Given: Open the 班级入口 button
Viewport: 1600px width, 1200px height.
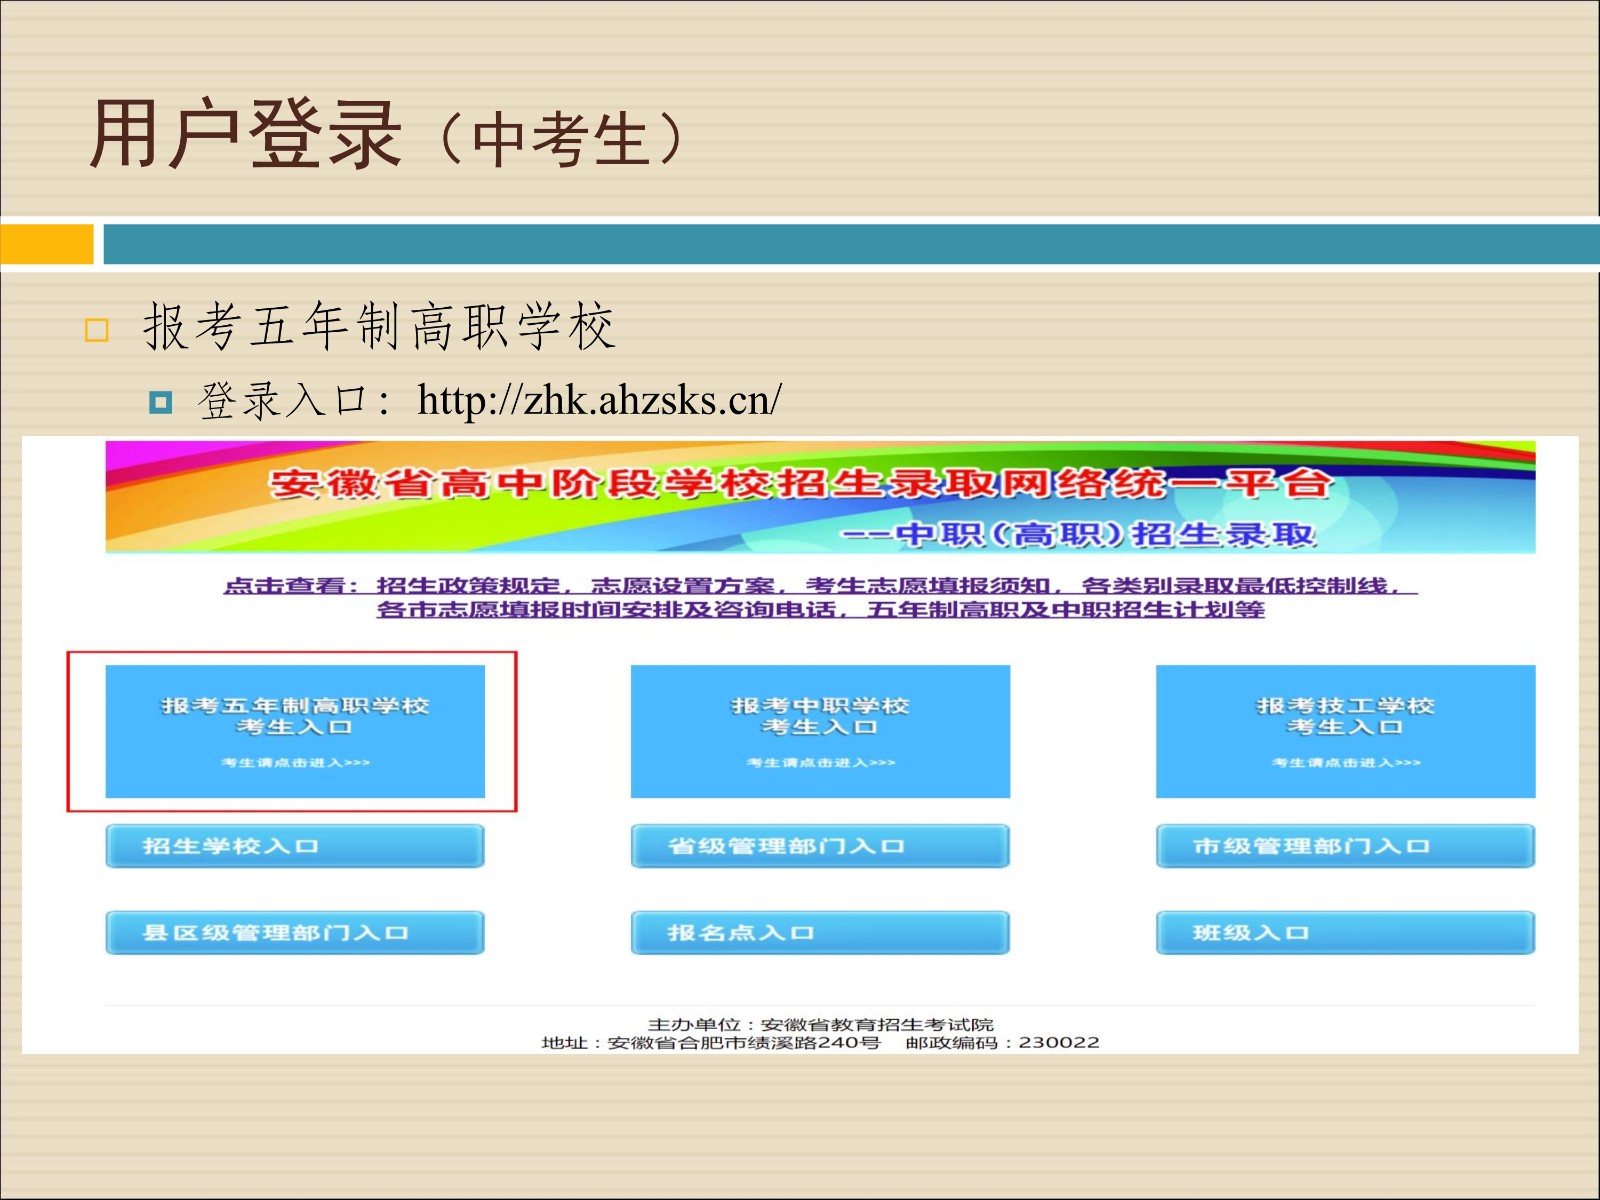Looking at the screenshot, I should [x=1345, y=933].
